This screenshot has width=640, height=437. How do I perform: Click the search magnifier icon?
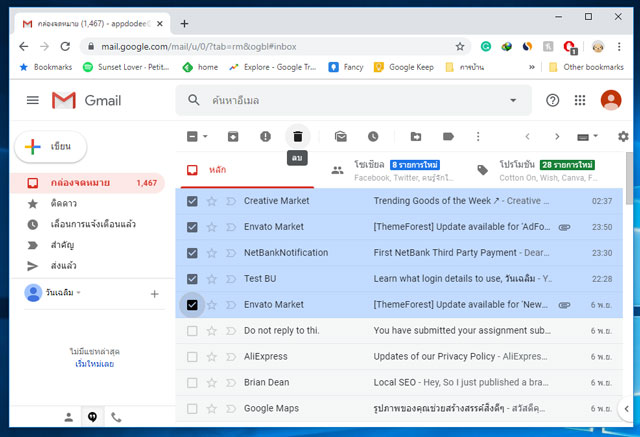click(193, 100)
